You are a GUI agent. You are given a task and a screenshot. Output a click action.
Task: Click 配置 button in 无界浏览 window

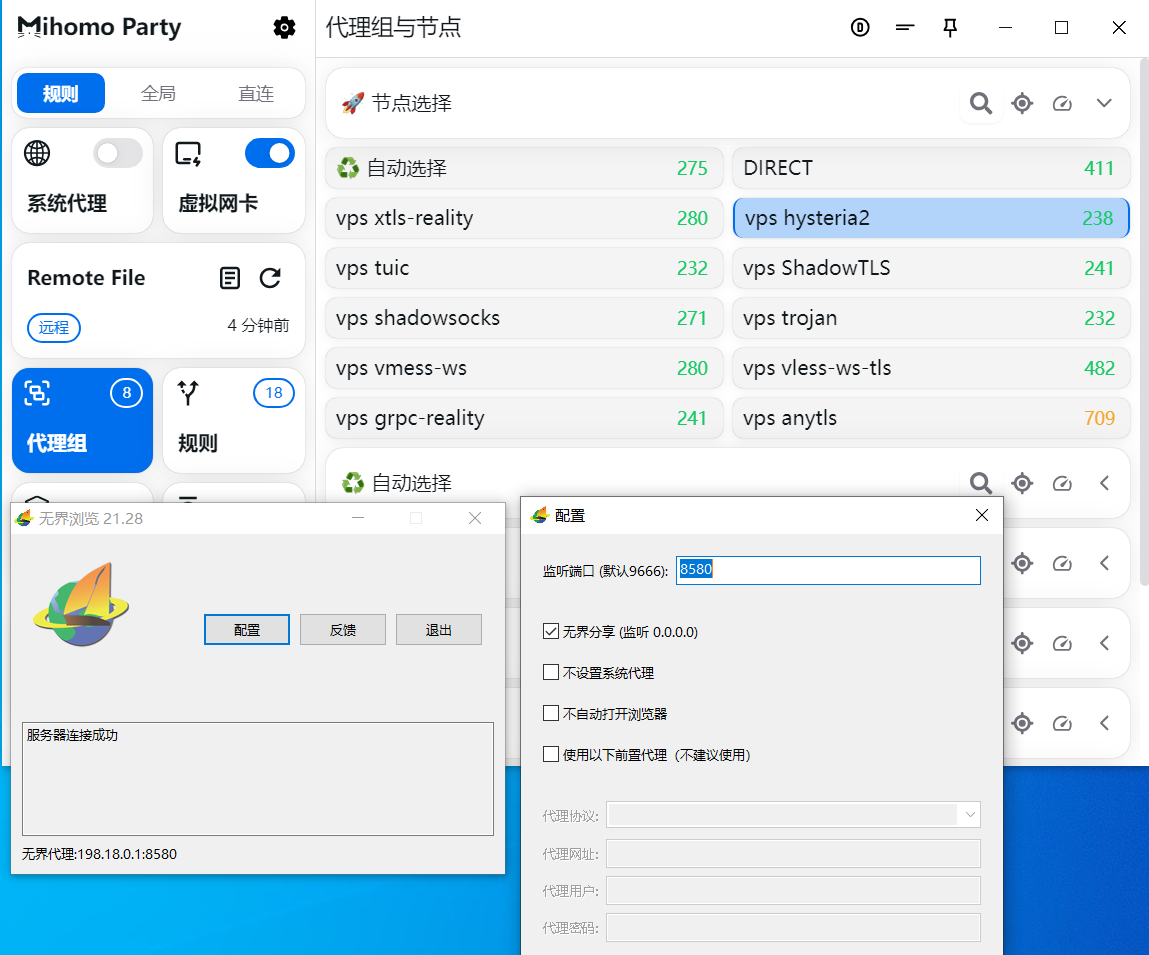coord(247,630)
